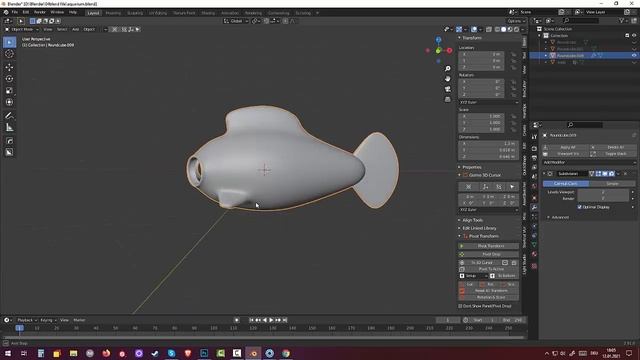
Task: Toggle the camera view icon
Action: [448, 89]
